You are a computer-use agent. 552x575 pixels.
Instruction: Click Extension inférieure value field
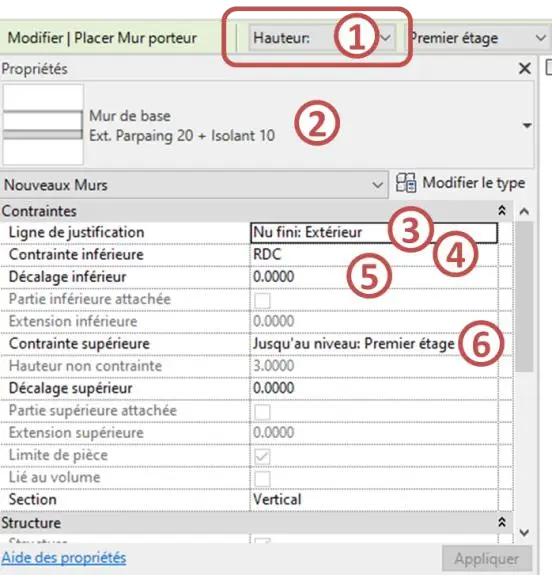click(374, 322)
